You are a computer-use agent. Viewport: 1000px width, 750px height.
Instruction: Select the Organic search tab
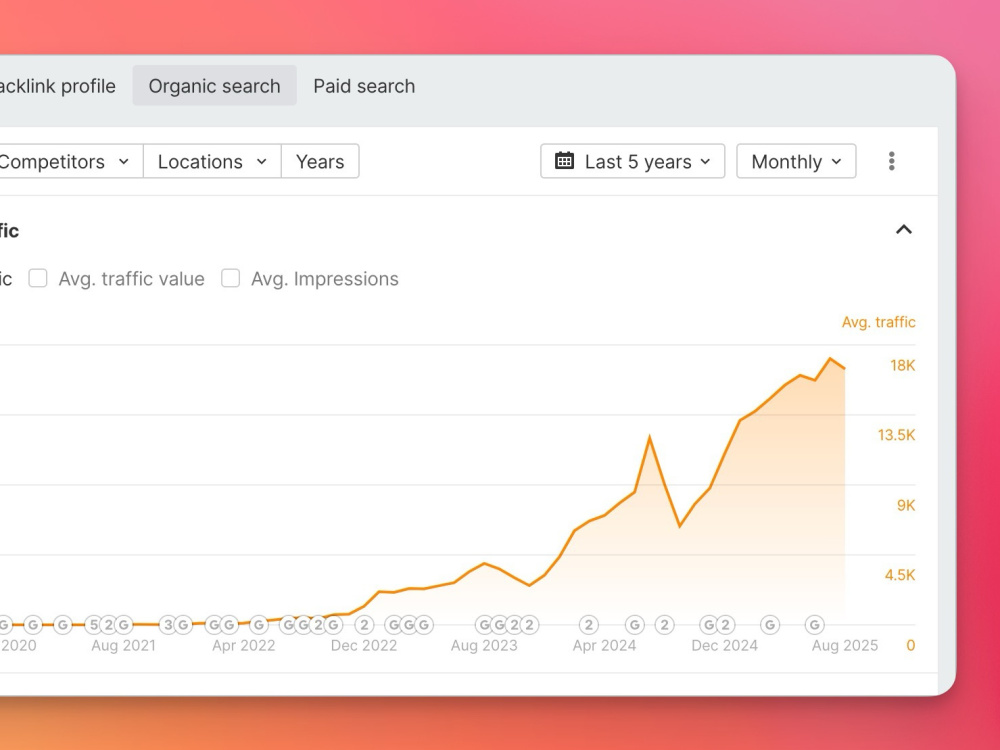pos(214,85)
